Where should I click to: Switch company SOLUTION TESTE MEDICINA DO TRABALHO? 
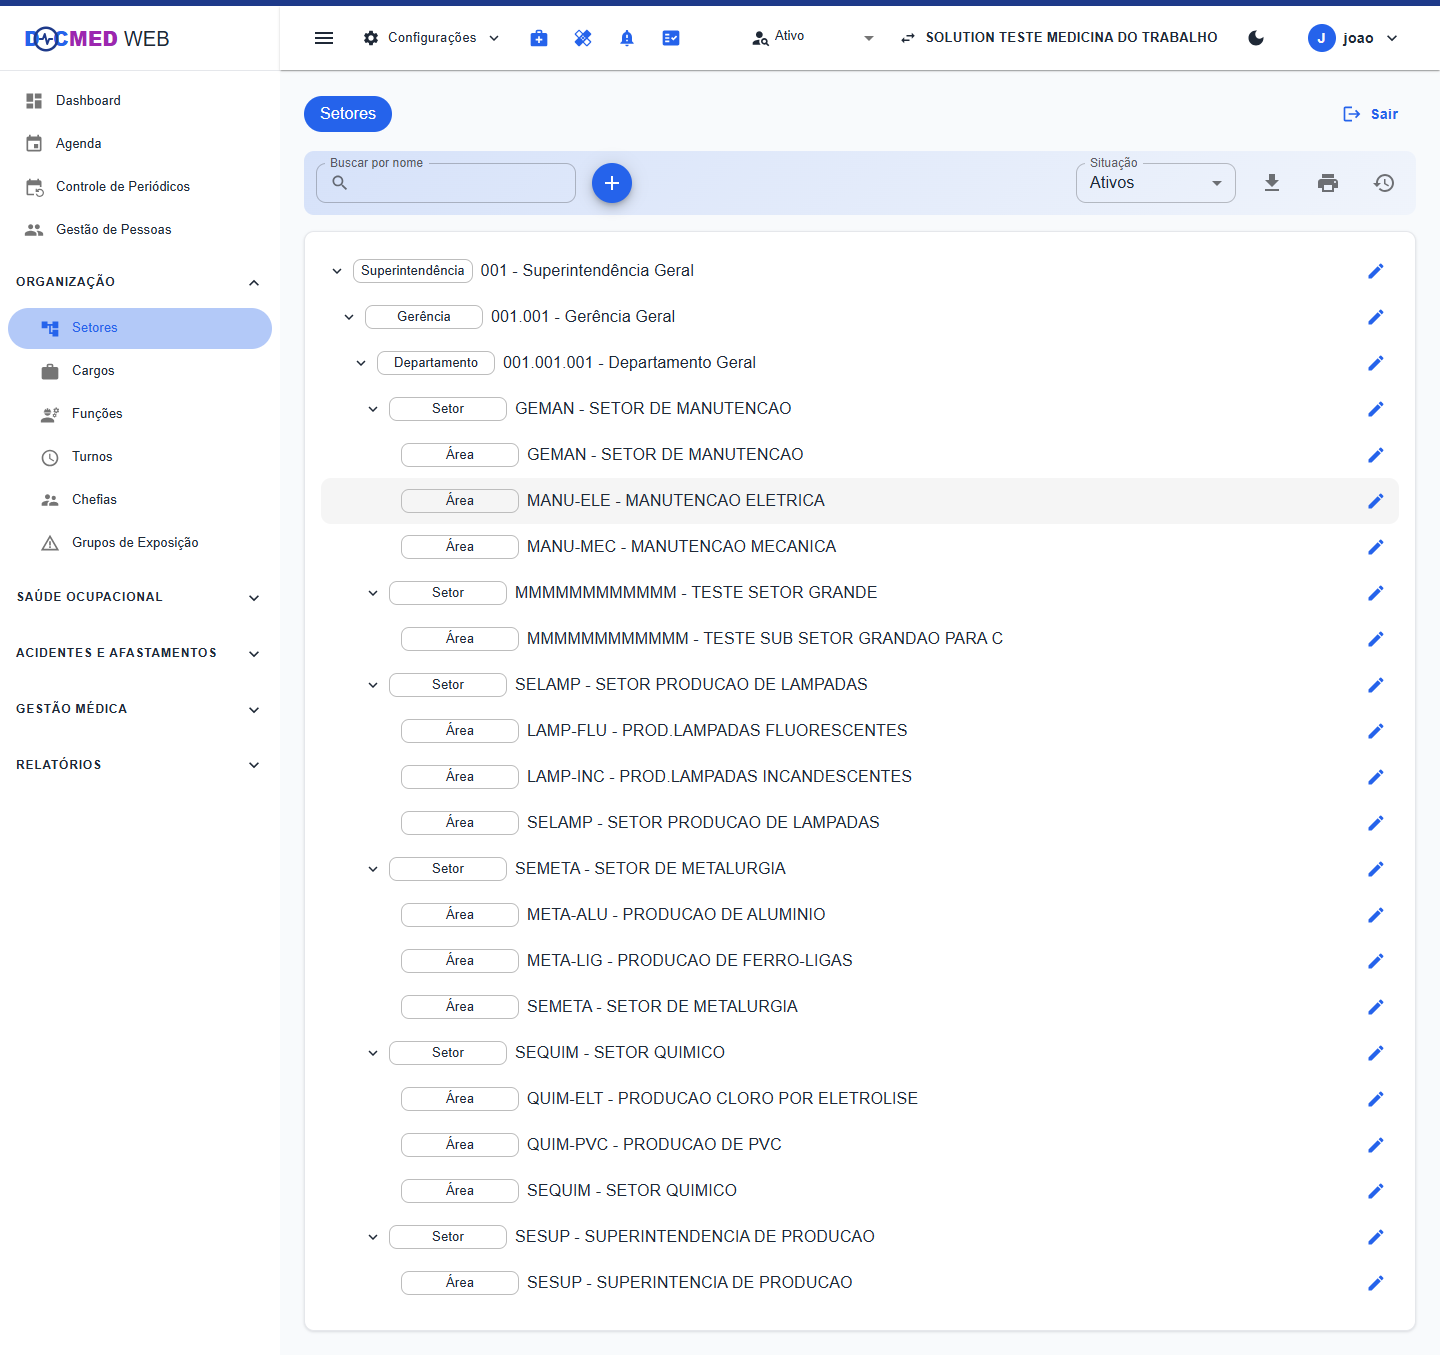[x=1059, y=37]
